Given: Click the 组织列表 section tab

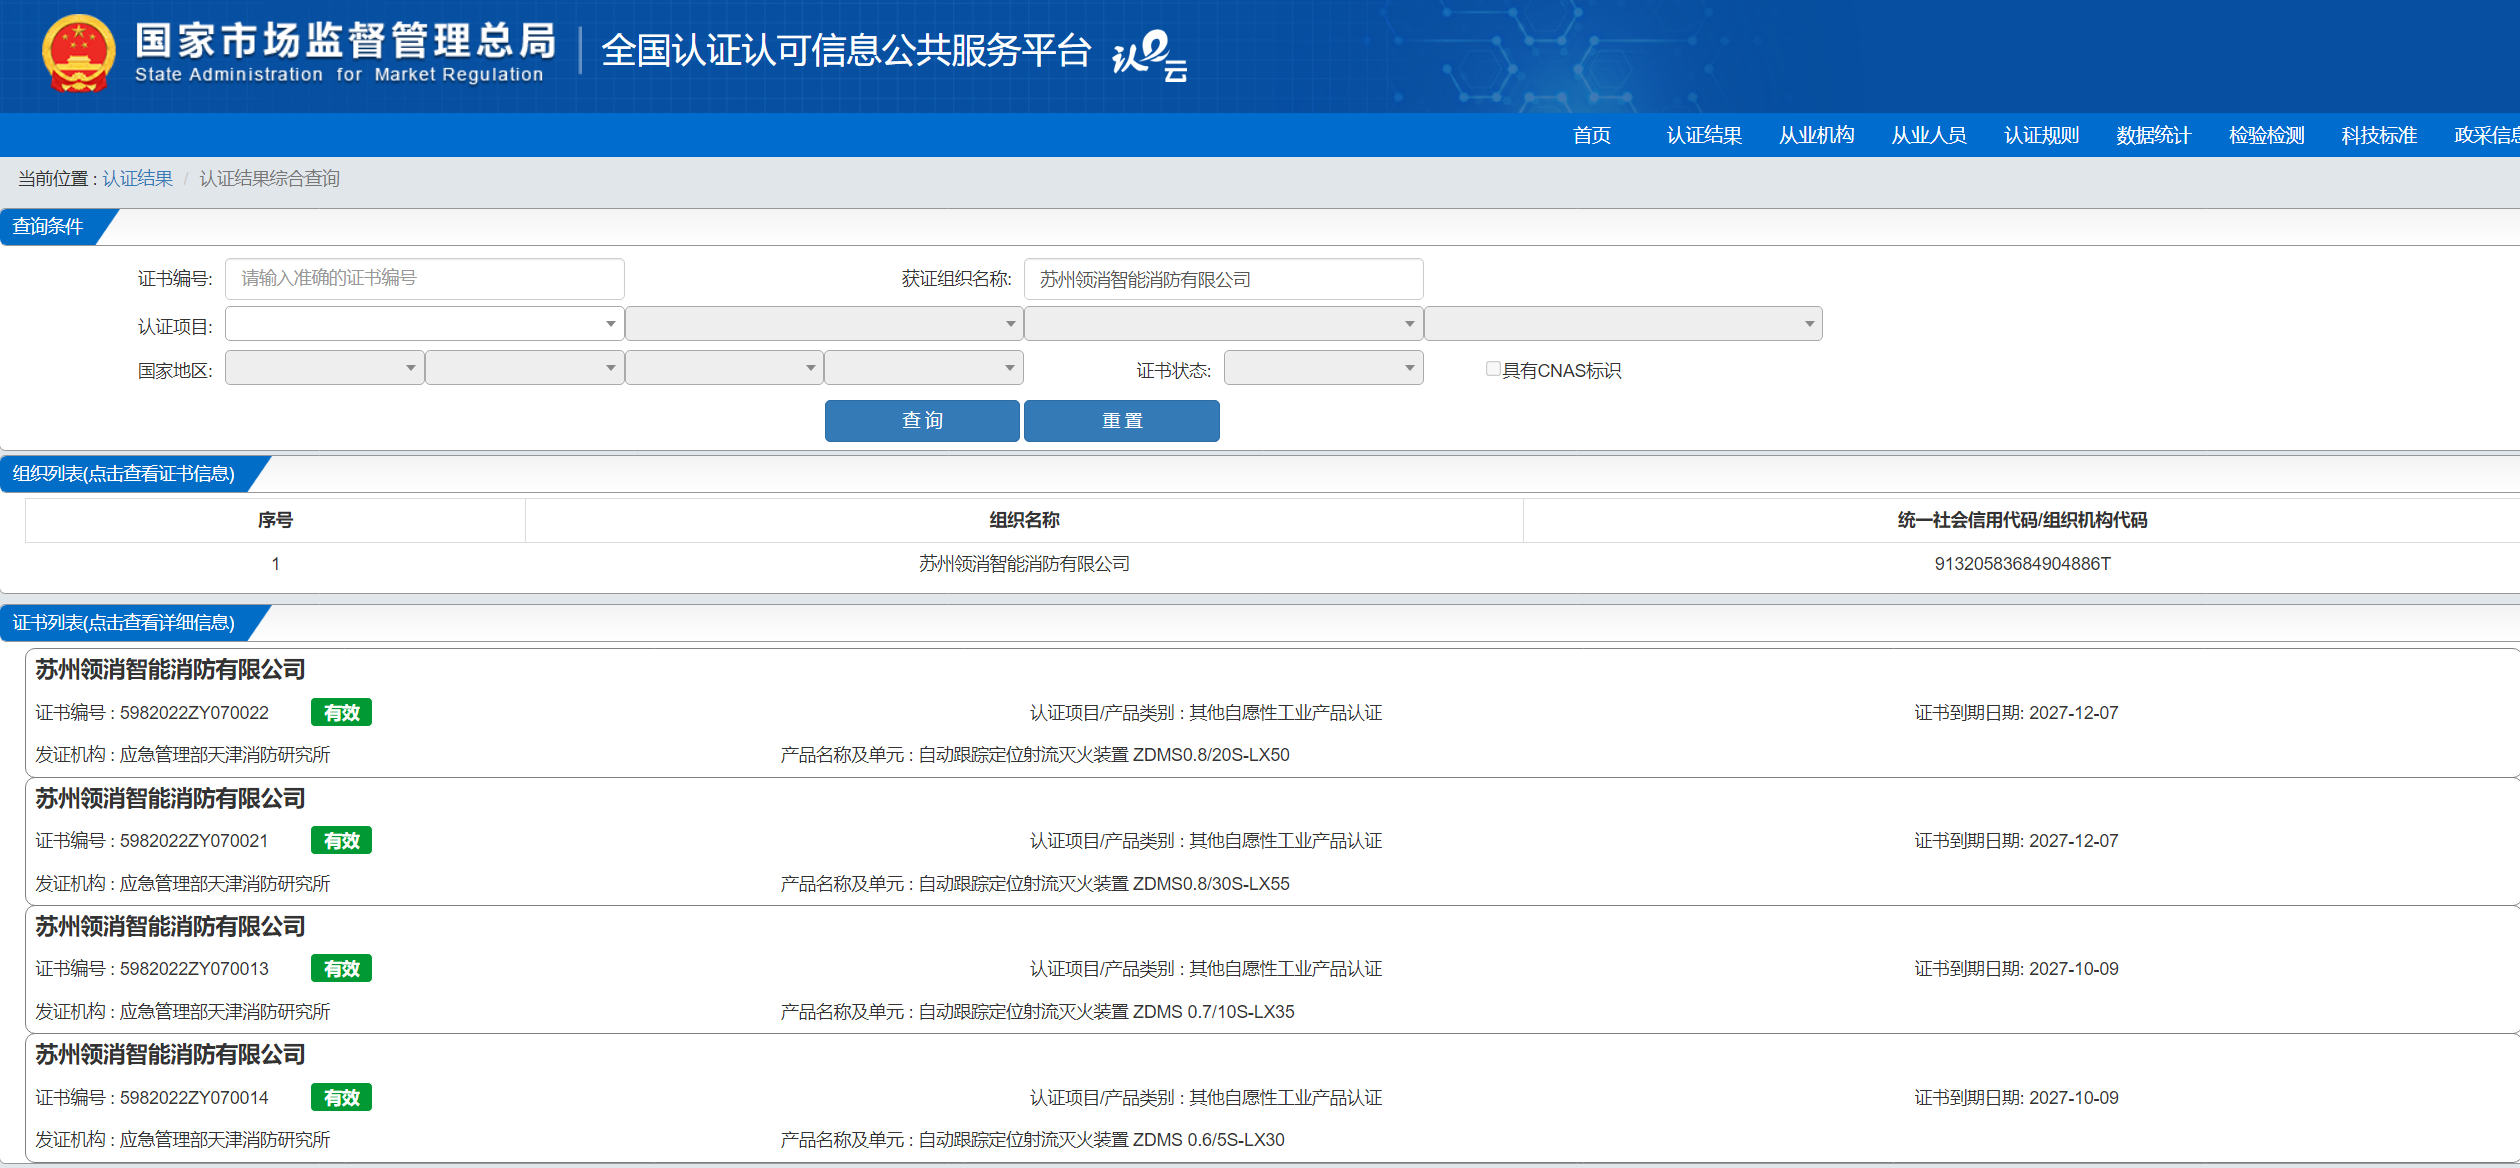Looking at the screenshot, I should click(124, 474).
